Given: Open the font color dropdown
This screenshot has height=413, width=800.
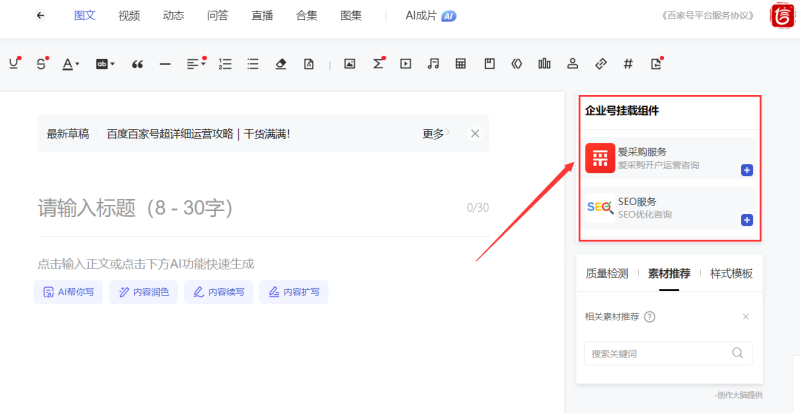Looking at the screenshot, I should 71,64.
